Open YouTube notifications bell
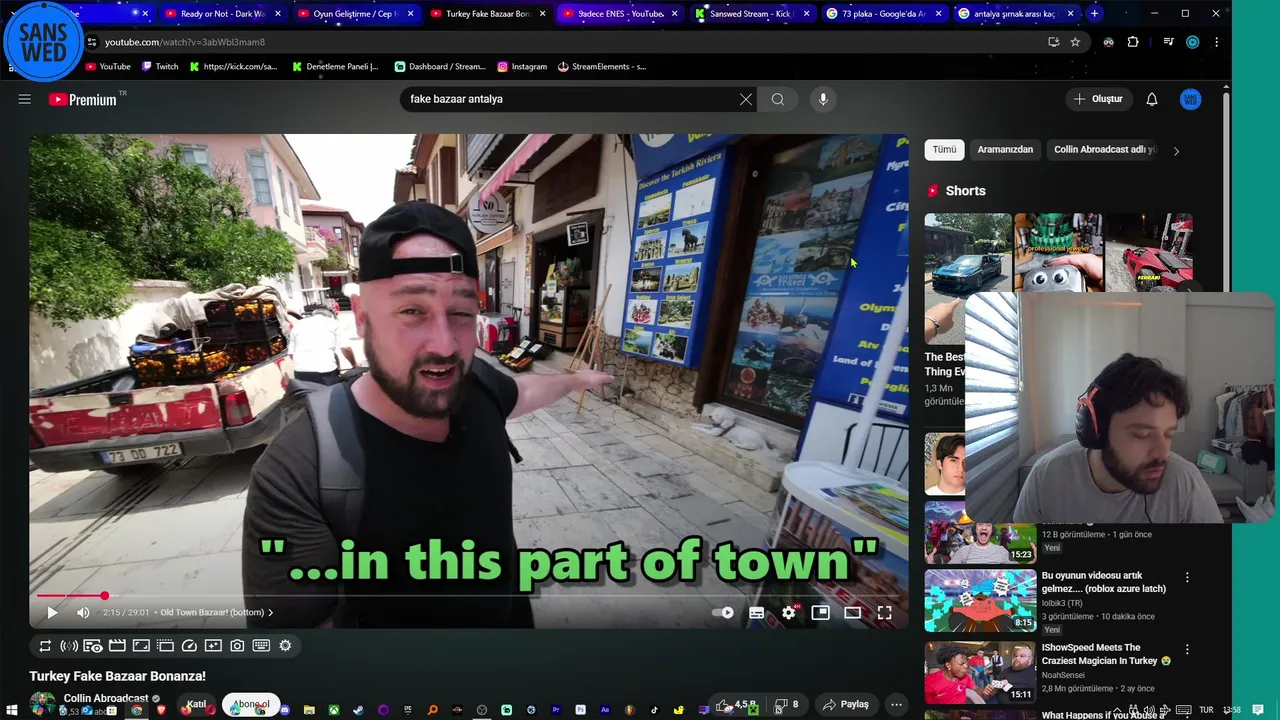The width and height of the screenshot is (1280, 720). coord(1152,99)
